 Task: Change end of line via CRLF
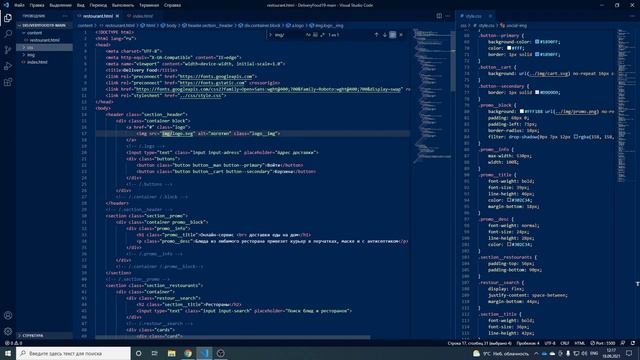(564, 343)
